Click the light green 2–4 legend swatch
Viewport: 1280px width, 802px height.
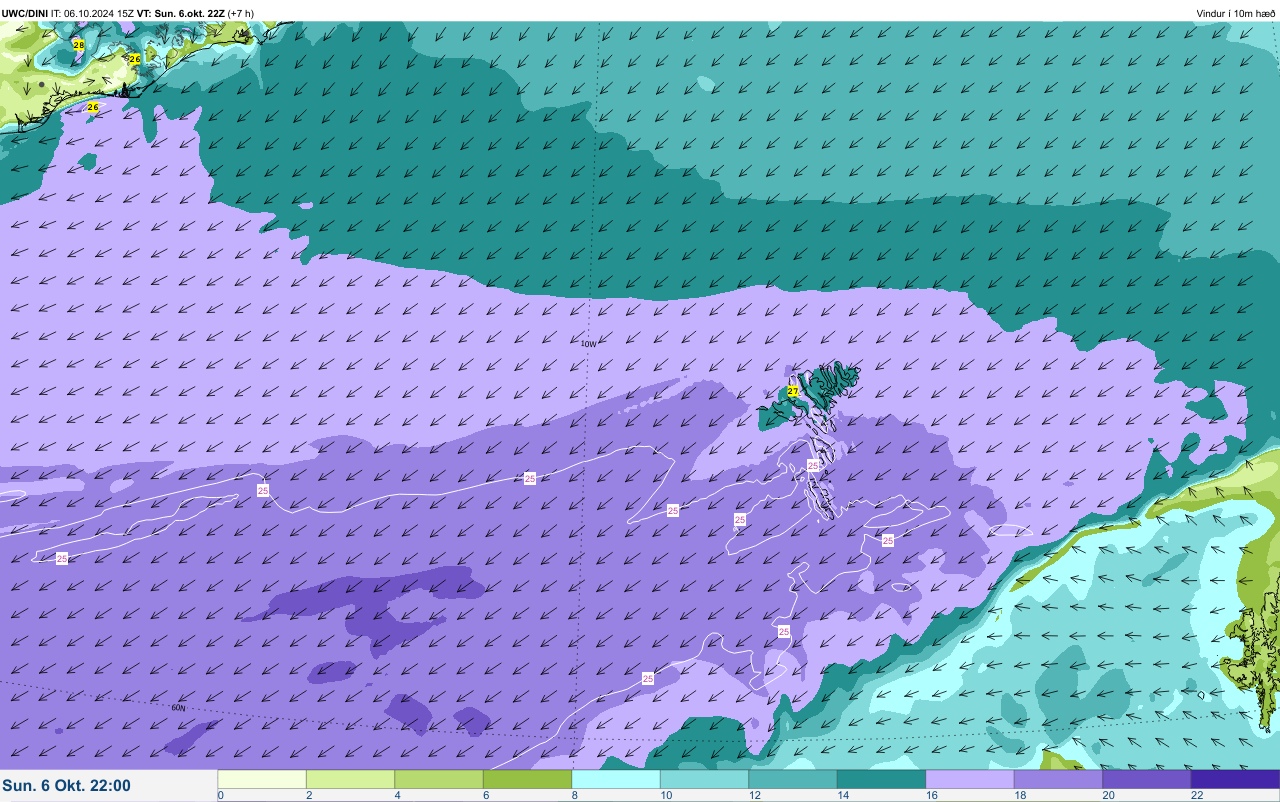click(x=350, y=779)
